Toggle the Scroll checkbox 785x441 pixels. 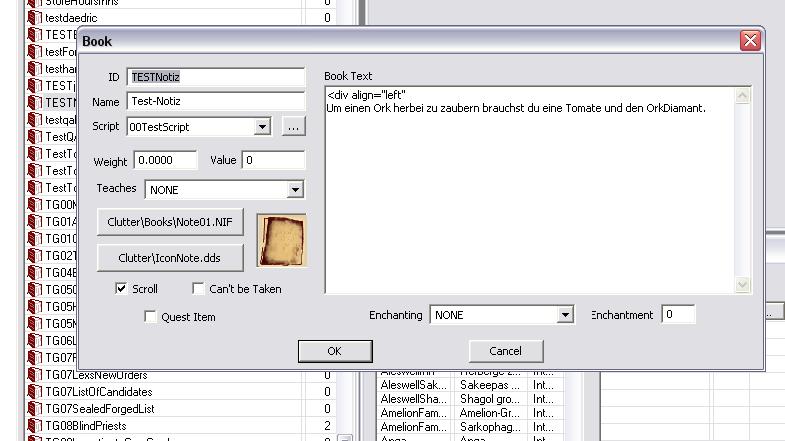click(121, 289)
